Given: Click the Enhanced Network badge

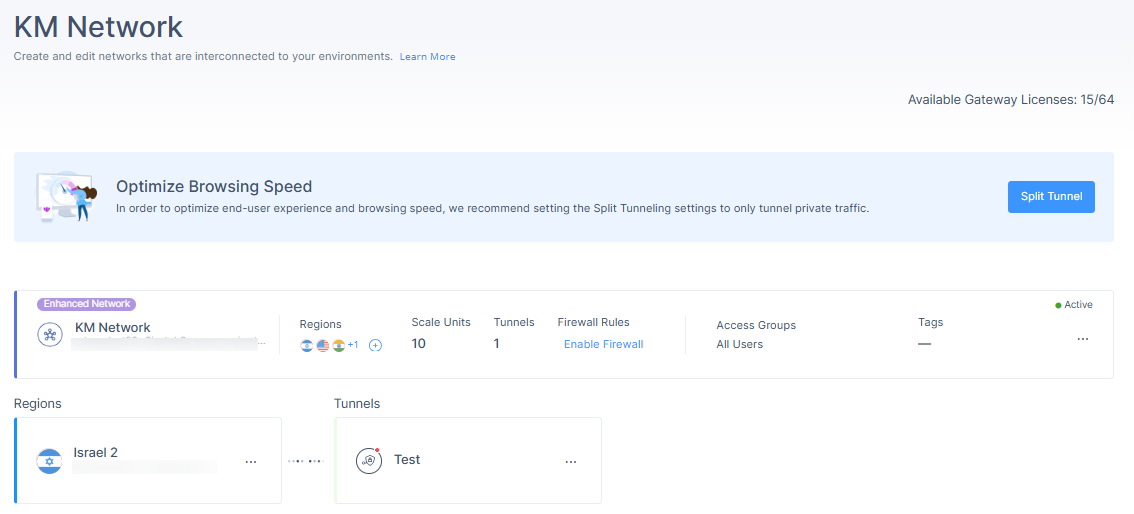Looking at the screenshot, I should pos(87,304).
